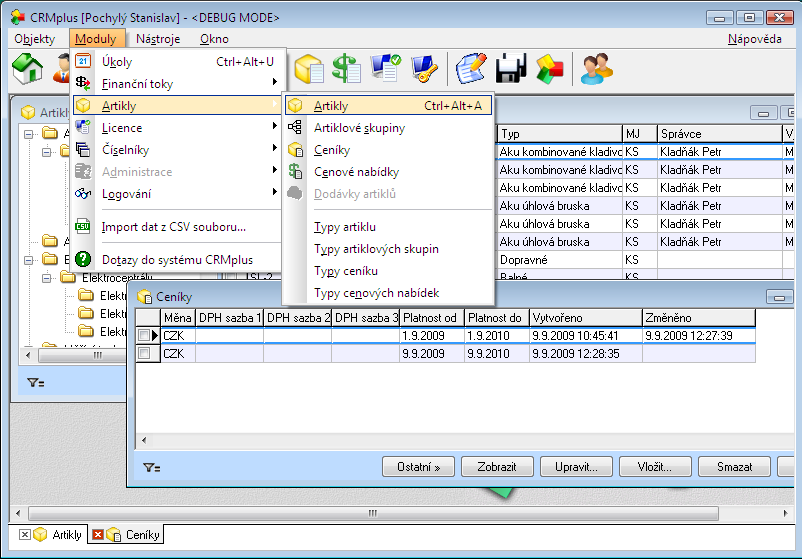Screen dimensions: 802x559
Task: Click the X icon on Artikly tab
Action: [25, 534]
